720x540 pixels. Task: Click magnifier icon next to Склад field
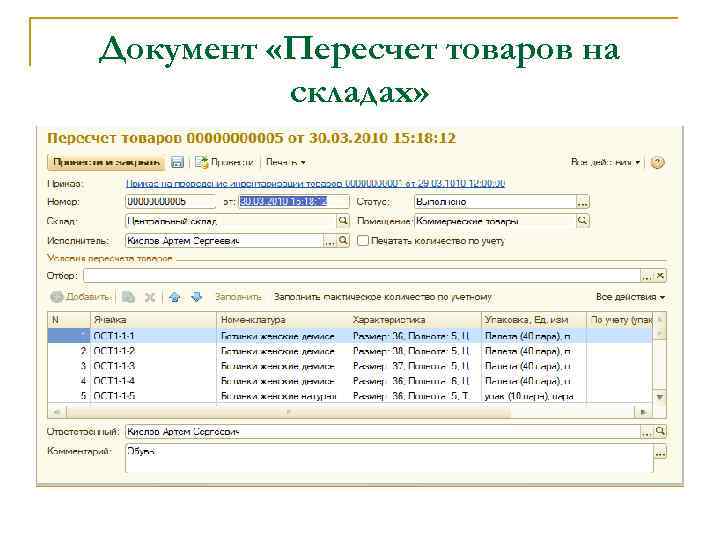[x=343, y=221]
